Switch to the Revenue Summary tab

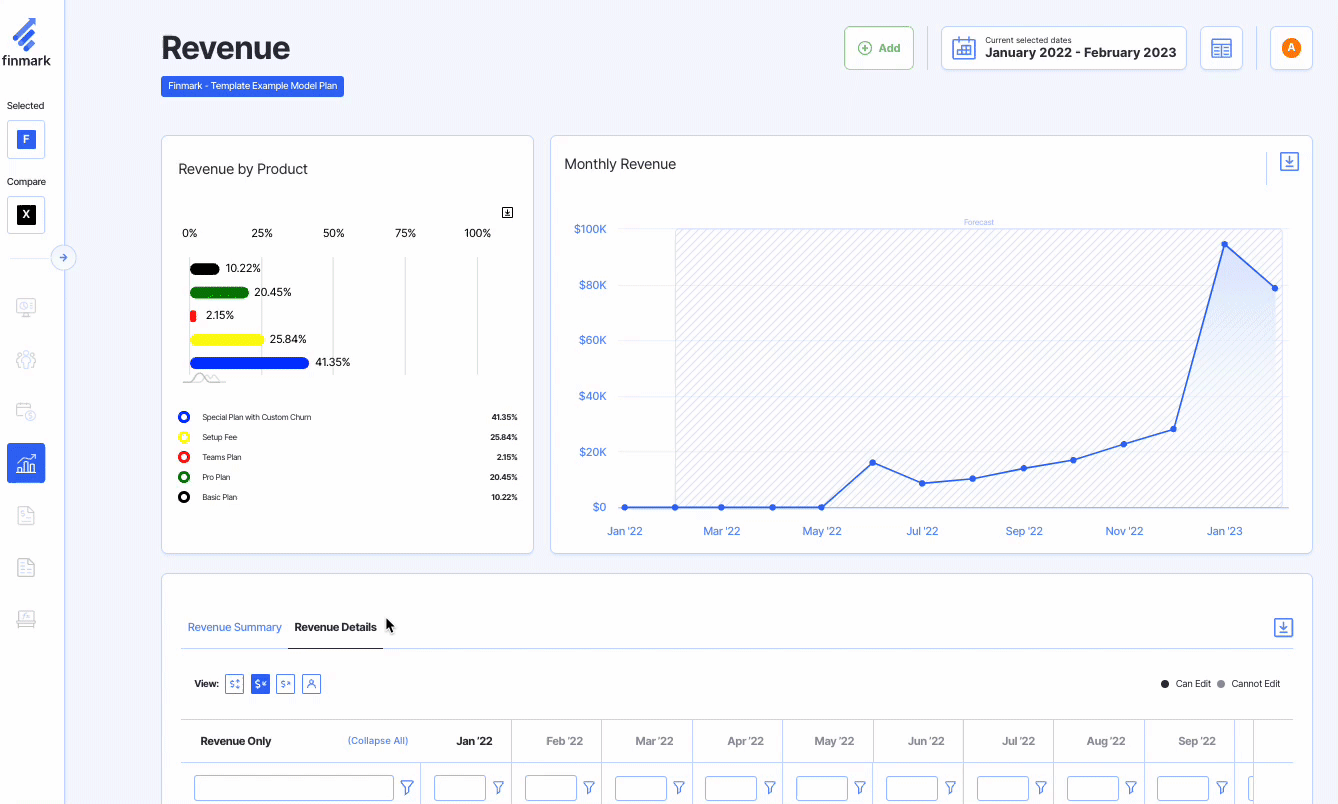coord(235,627)
